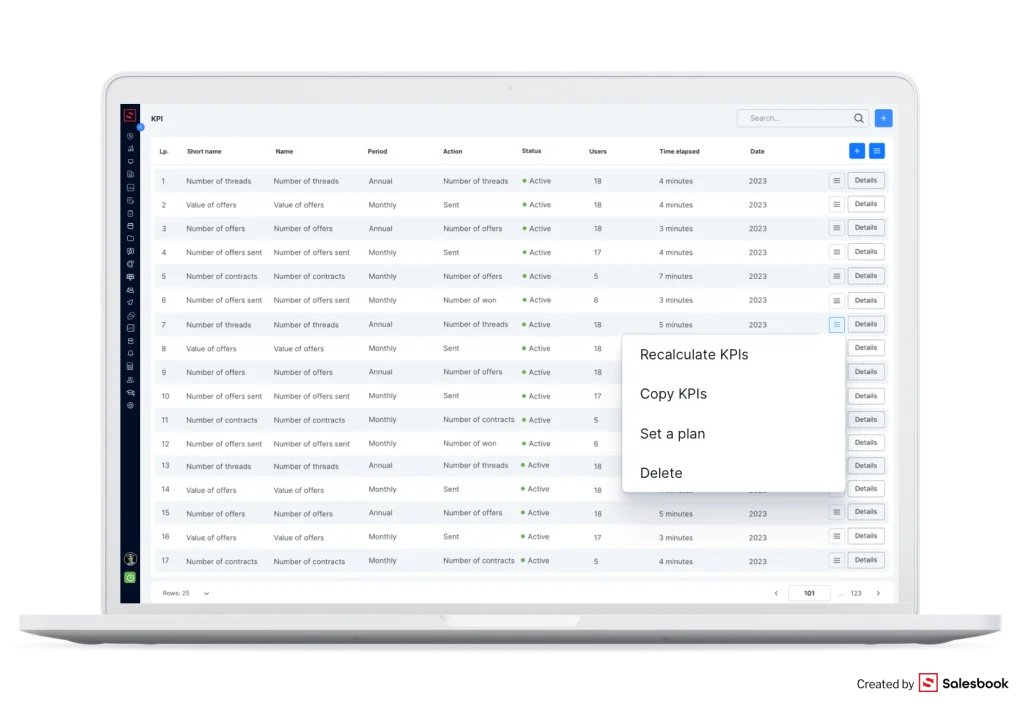Open the row 6 hamburger menu

(x=837, y=300)
